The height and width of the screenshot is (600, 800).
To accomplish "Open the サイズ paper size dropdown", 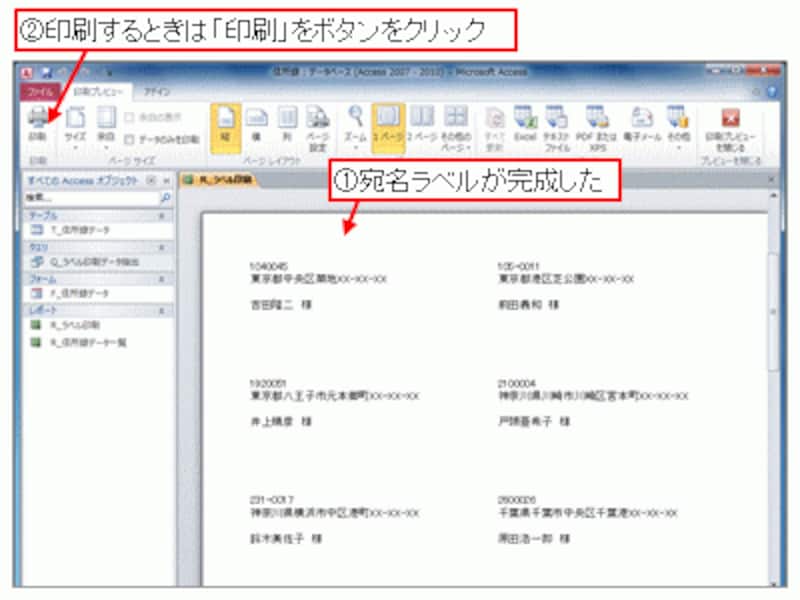I will [x=75, y=128].
